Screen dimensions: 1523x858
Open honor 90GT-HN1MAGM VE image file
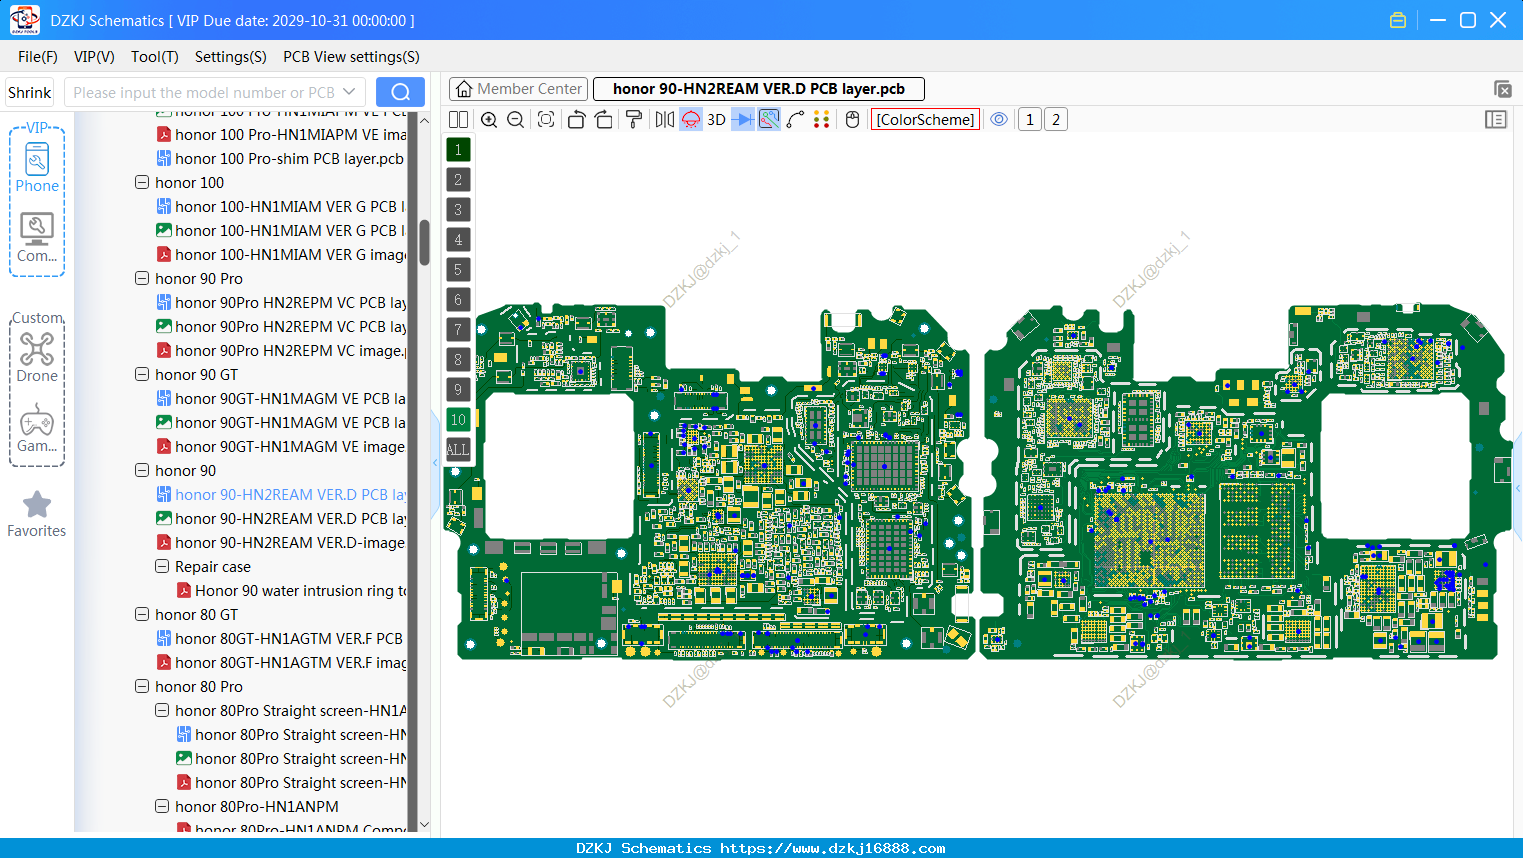pyautogui.click(x=281, y=447)
